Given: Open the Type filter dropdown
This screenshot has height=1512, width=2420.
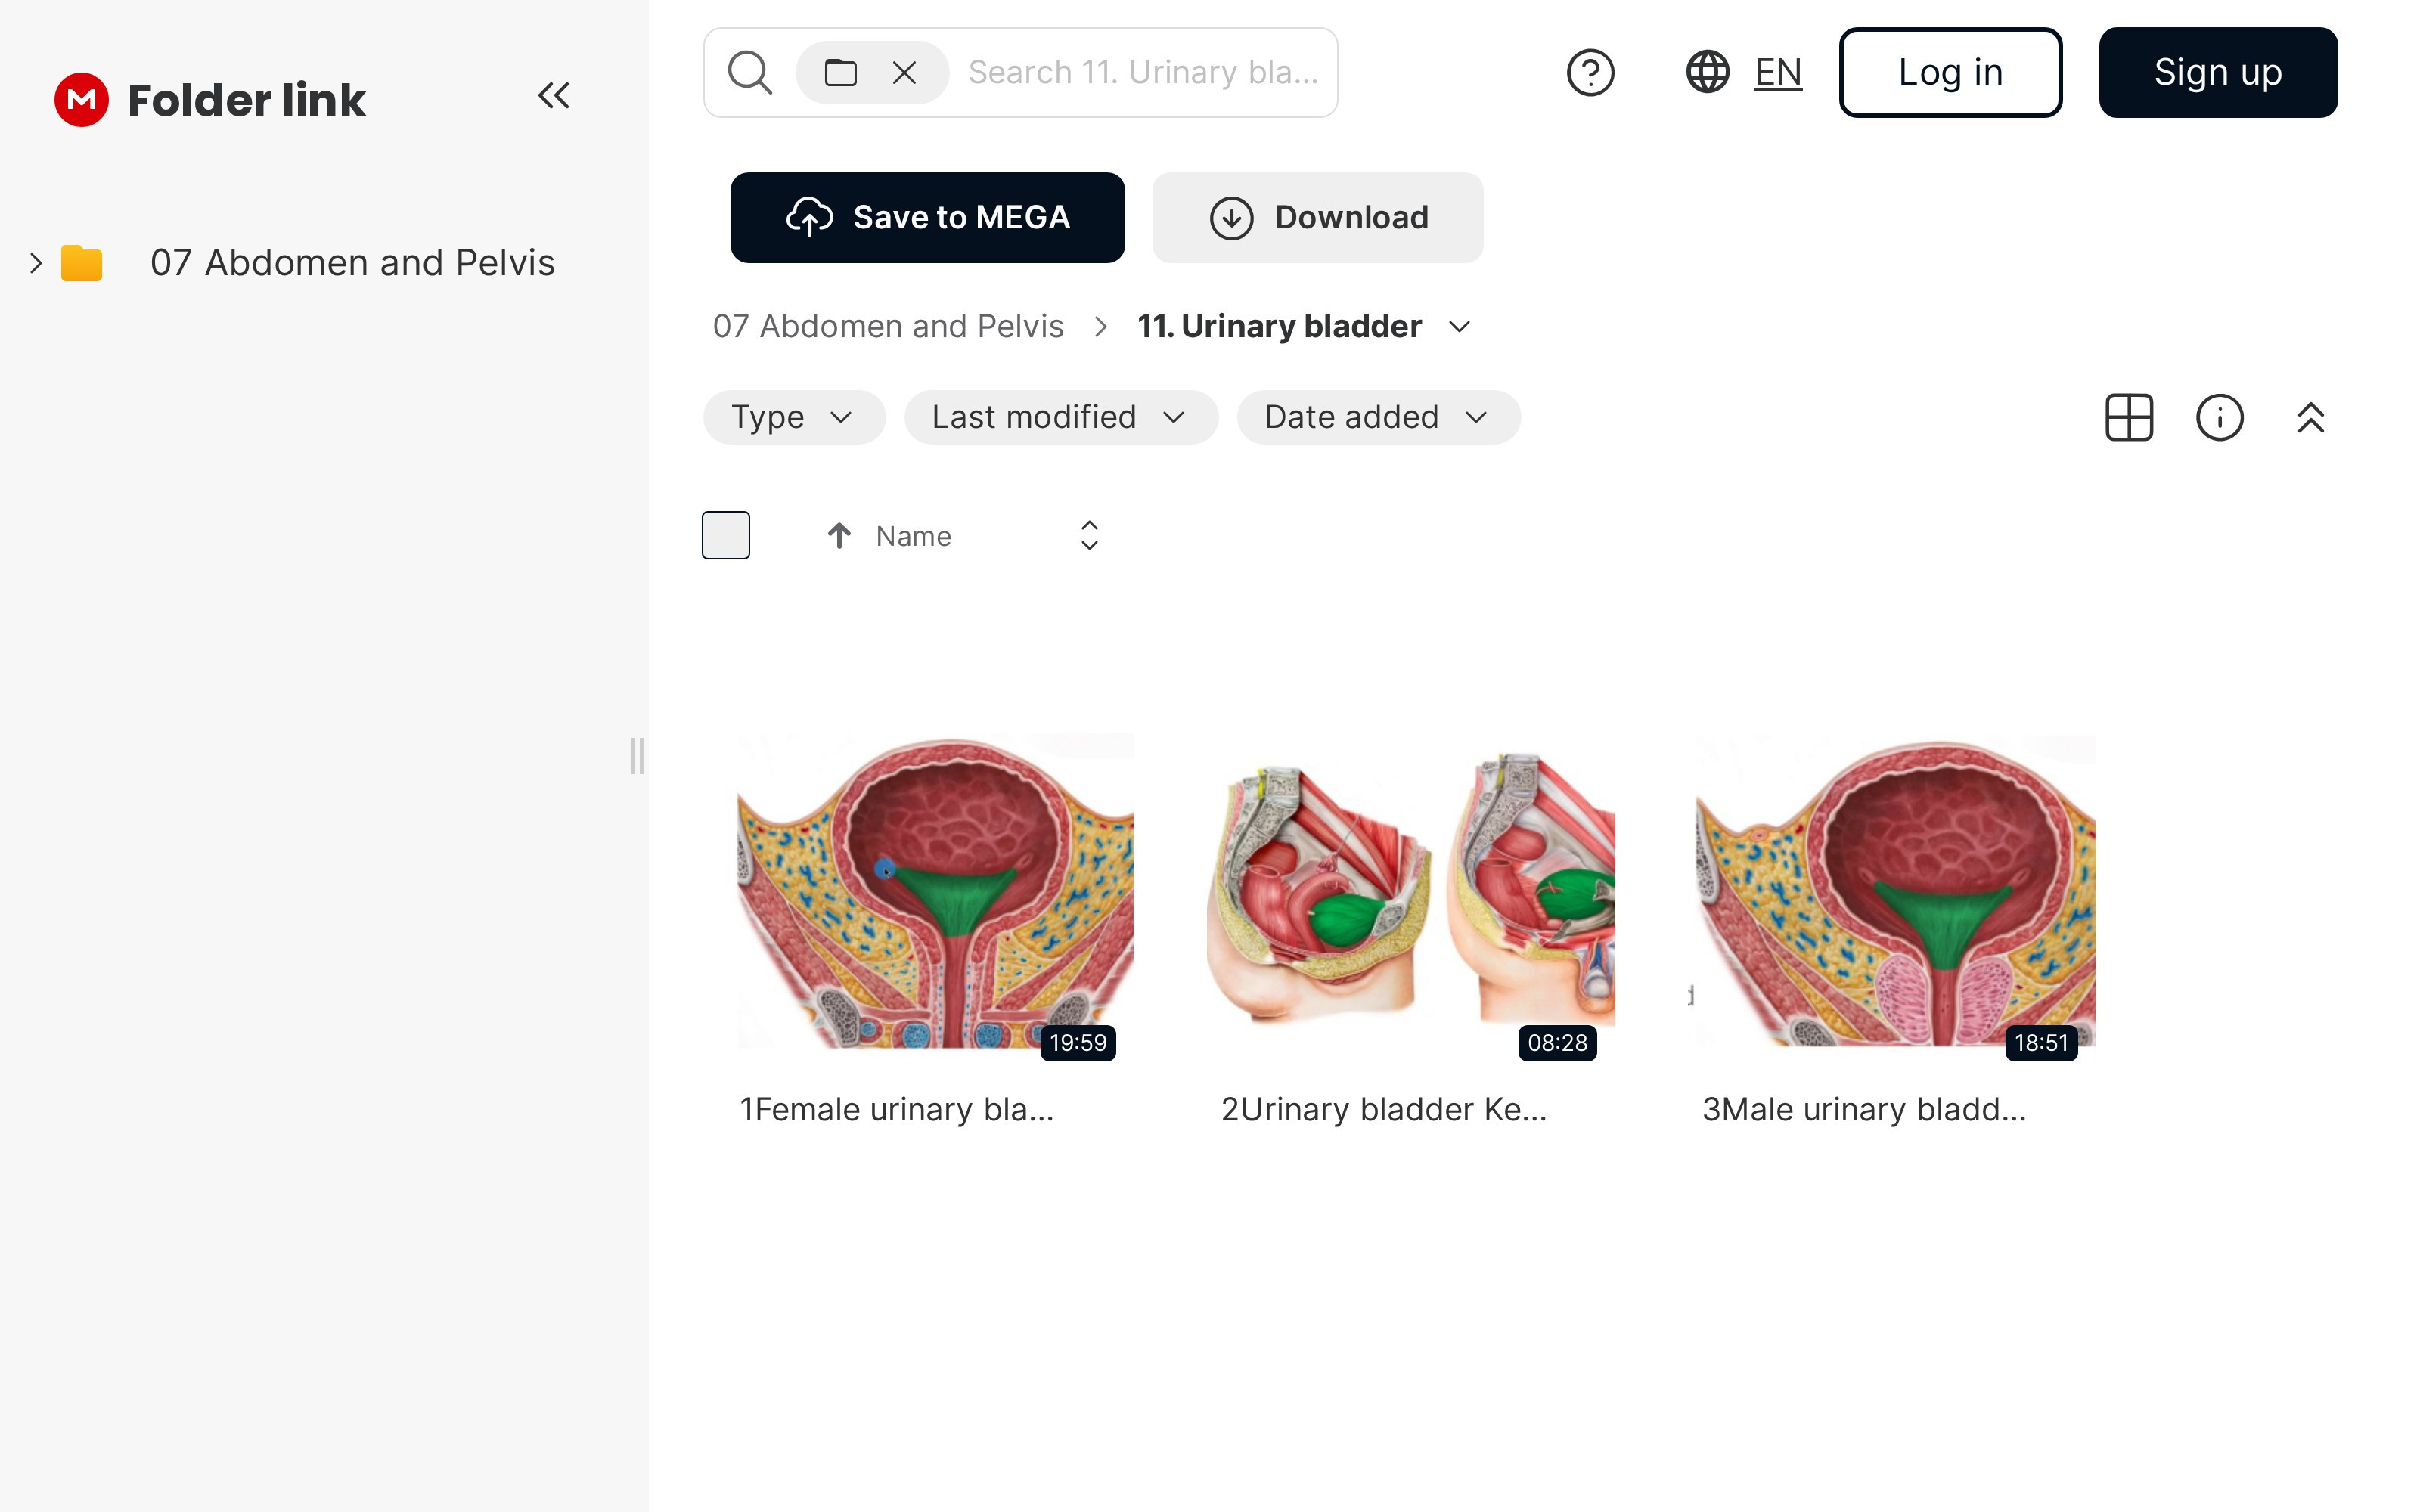Looking at the screenshot, I should (x=794, y=417).
